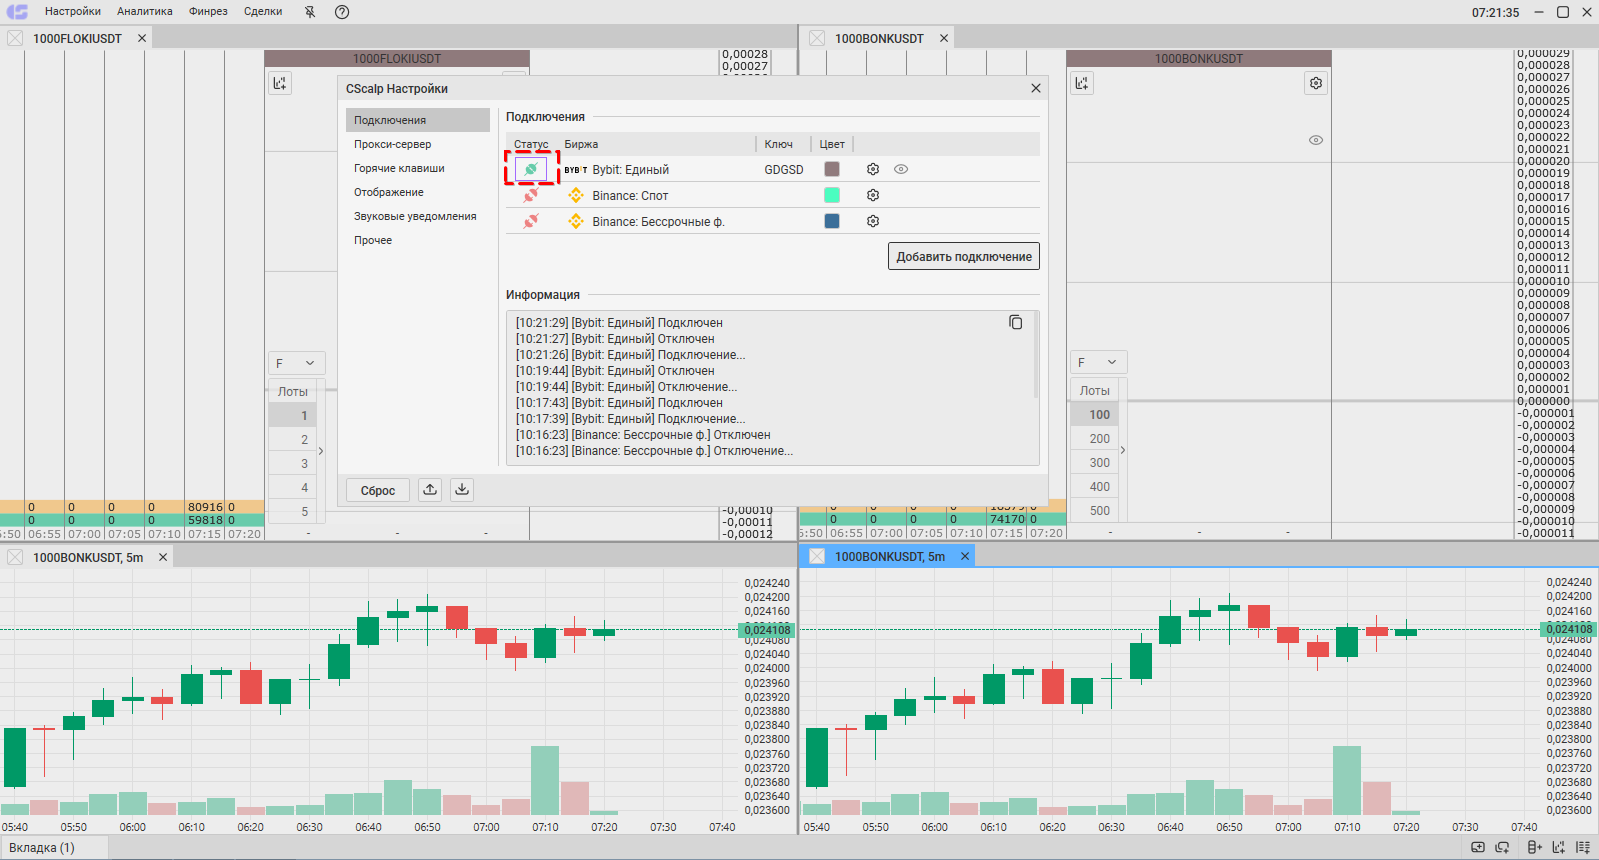Screen dimensions: 1599x860
Task: Click add order book icon in status bar
Action: click(1535, 847)
